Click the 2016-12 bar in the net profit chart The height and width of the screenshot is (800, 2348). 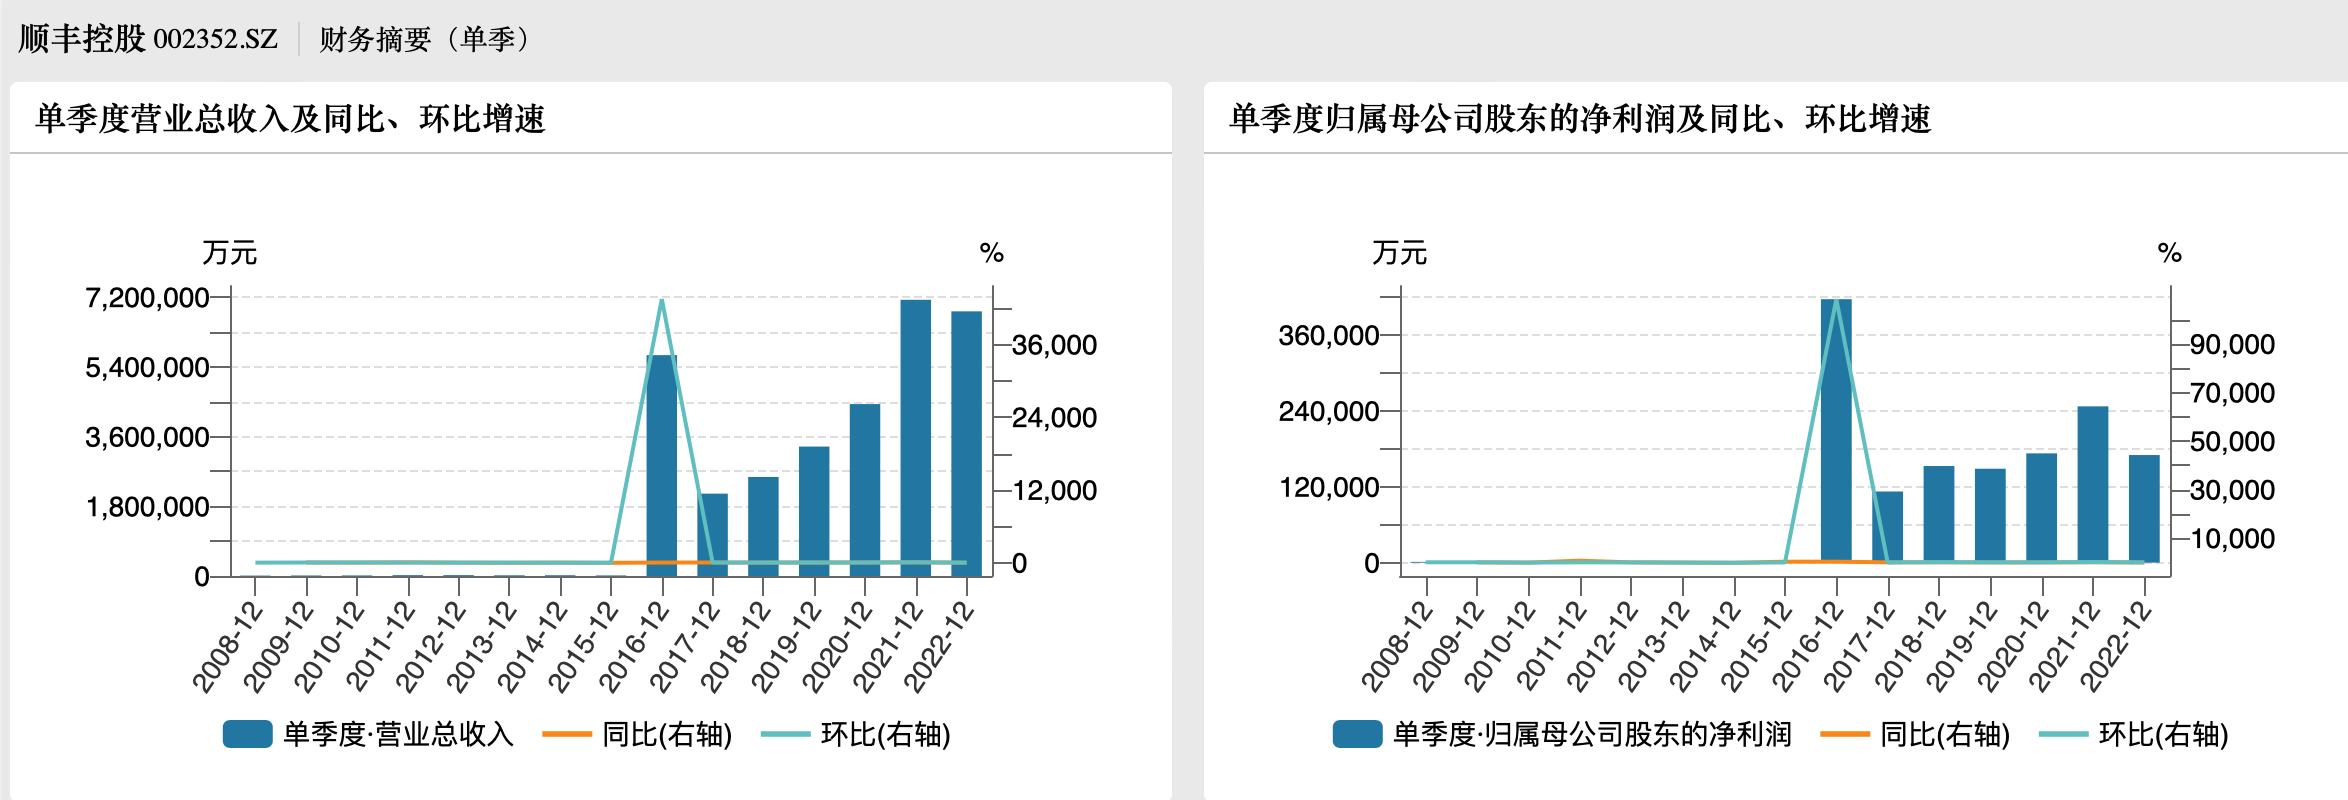1836,430
